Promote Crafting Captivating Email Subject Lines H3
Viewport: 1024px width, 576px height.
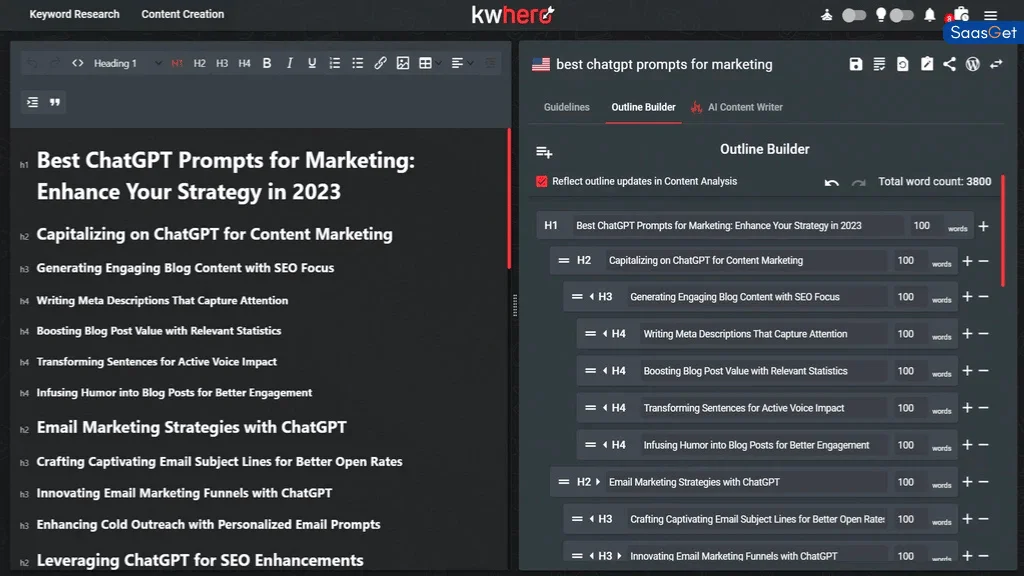(592, 519)
